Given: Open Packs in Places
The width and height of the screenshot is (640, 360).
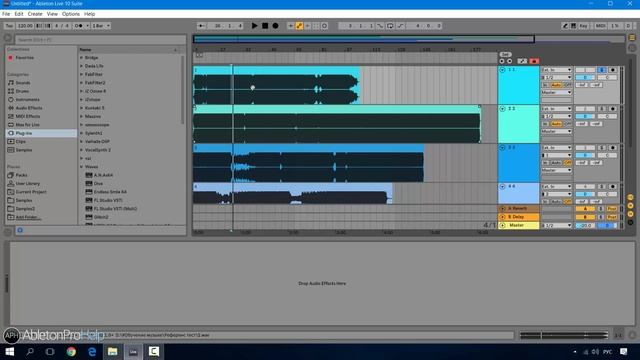Looking at the screenshot, I should point(21,175).
